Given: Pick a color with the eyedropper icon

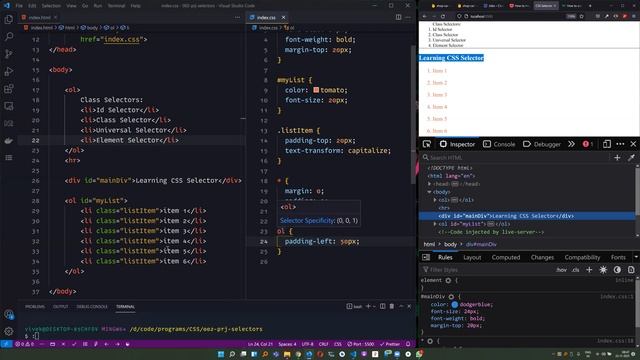Looking at the screenshot, I should [631, 158].
